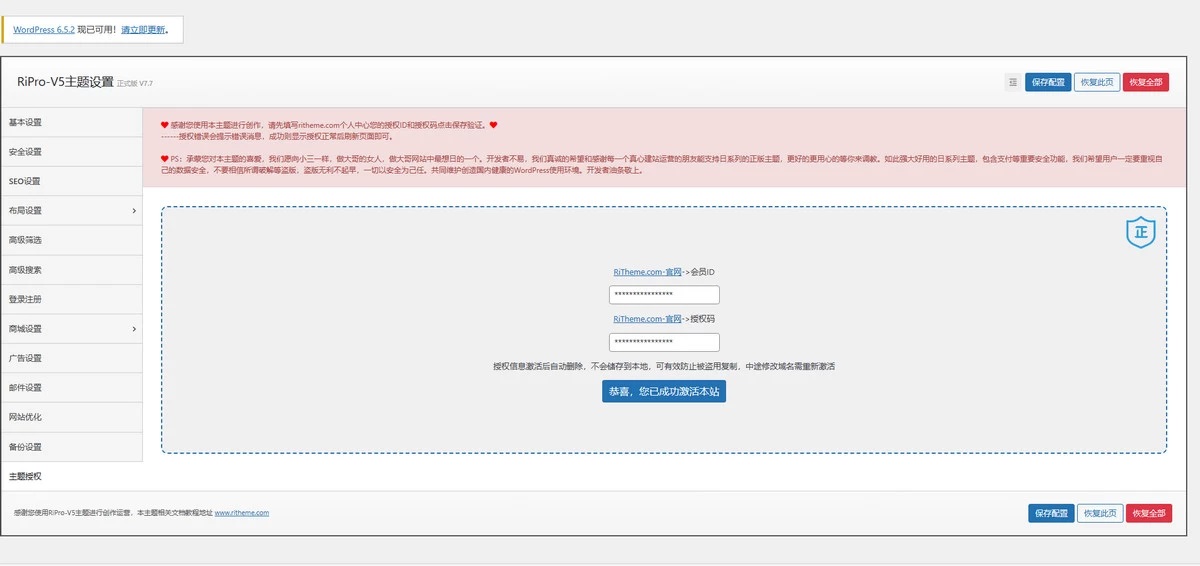Switch to SEO设置 section
1200x566 pixels.
[25, 181]
